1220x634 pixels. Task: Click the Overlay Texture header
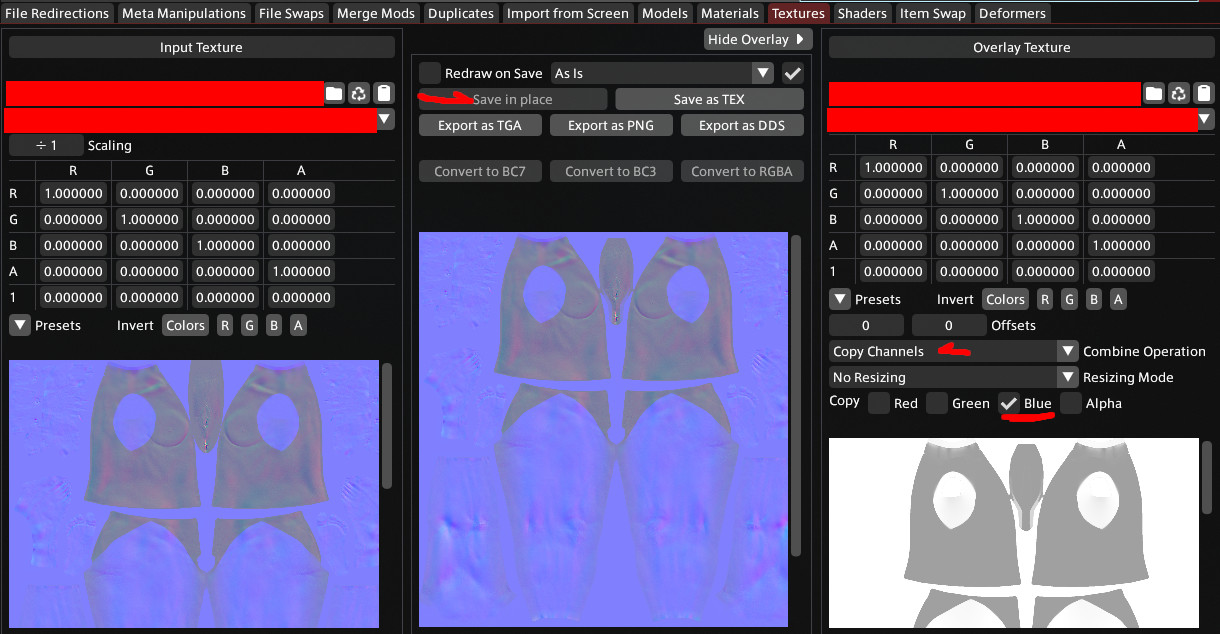tap(1022, 47)
